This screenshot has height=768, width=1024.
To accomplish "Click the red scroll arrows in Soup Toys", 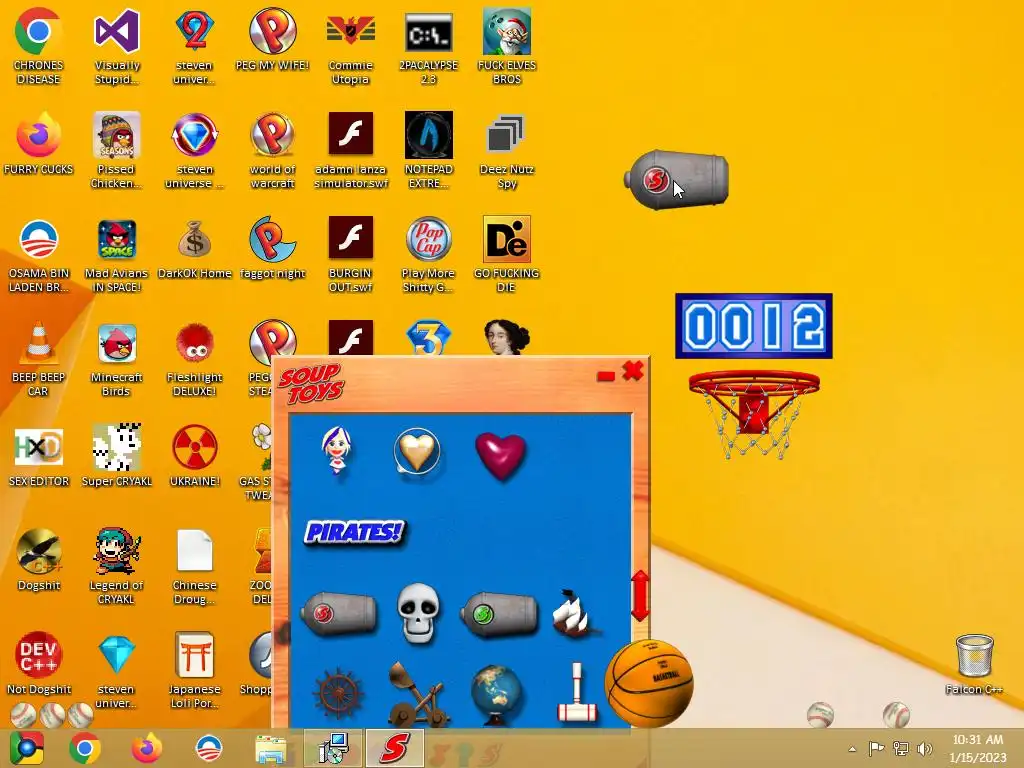I will pyautogui.click(x=639, y=596).
